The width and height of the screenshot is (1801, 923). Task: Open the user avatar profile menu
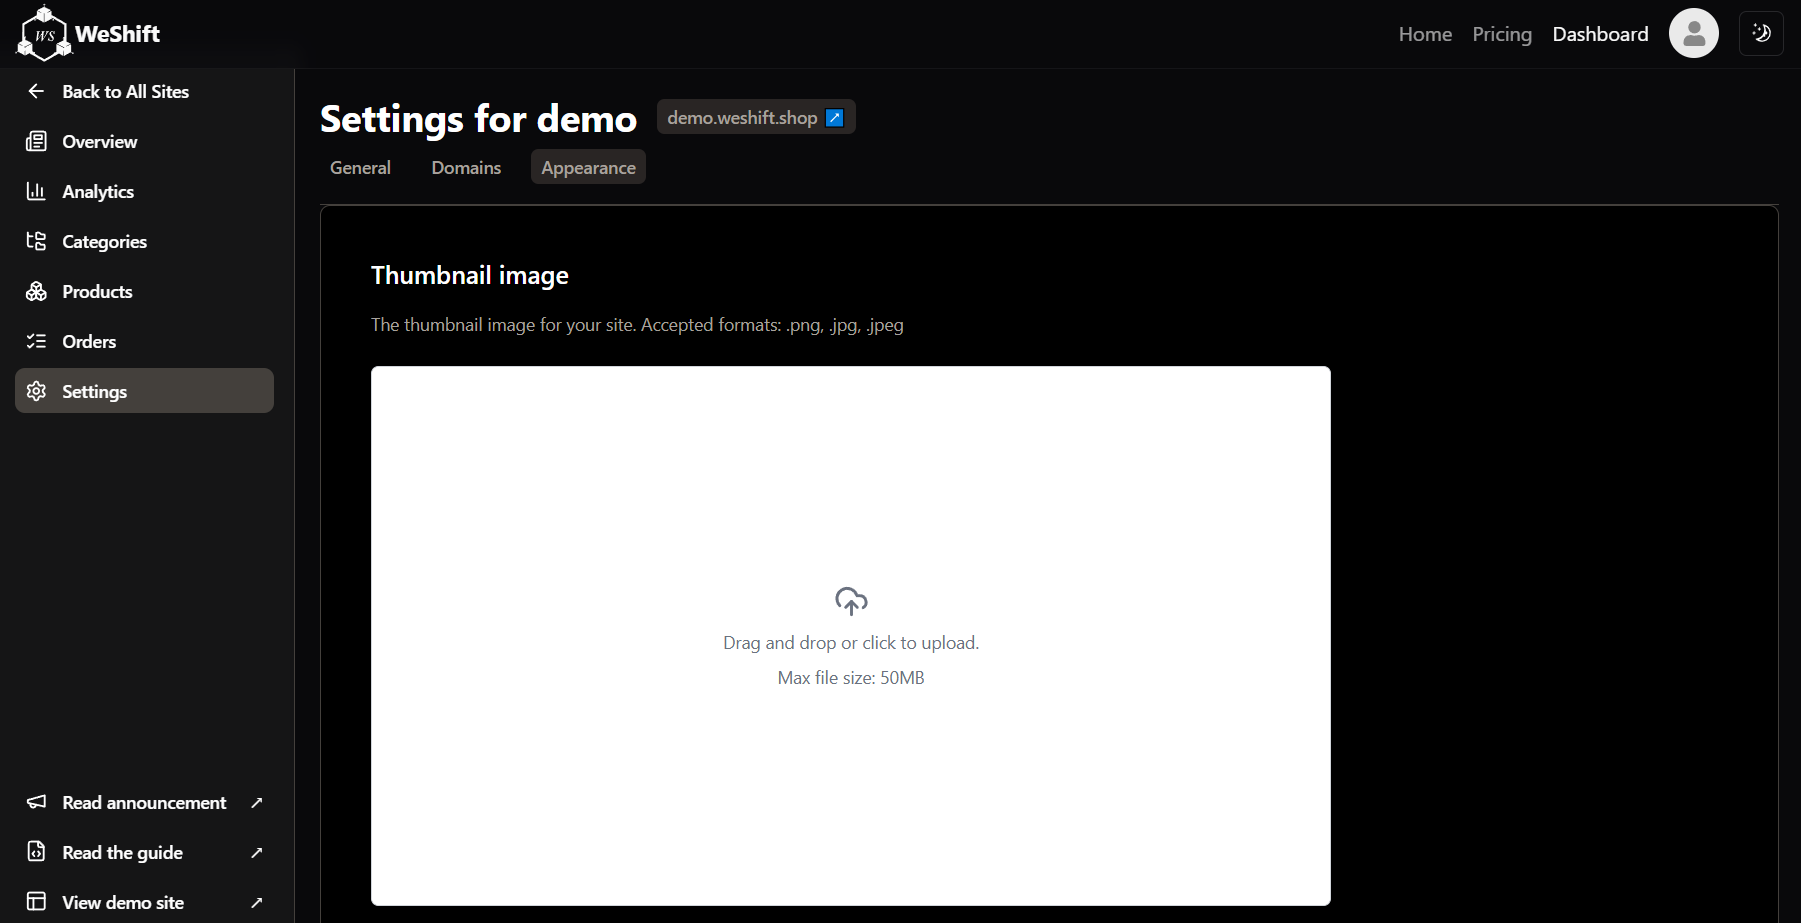pos(1694,34)
